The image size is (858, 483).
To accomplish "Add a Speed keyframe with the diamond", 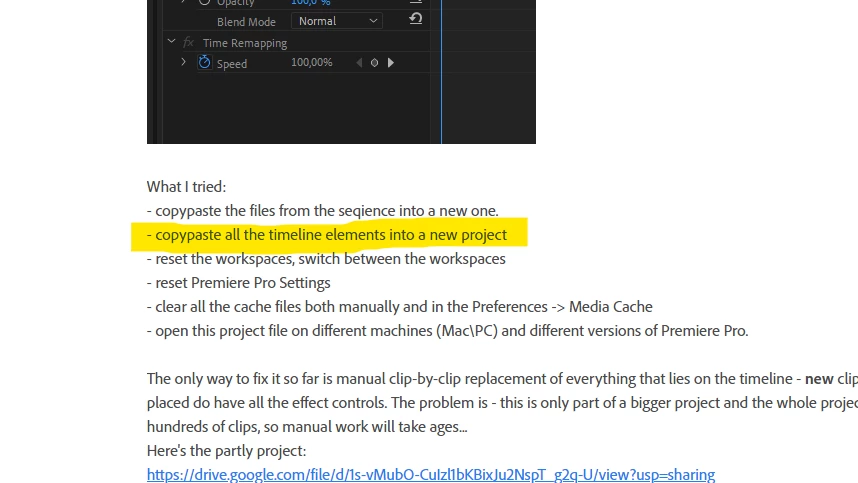I will 374,63.
